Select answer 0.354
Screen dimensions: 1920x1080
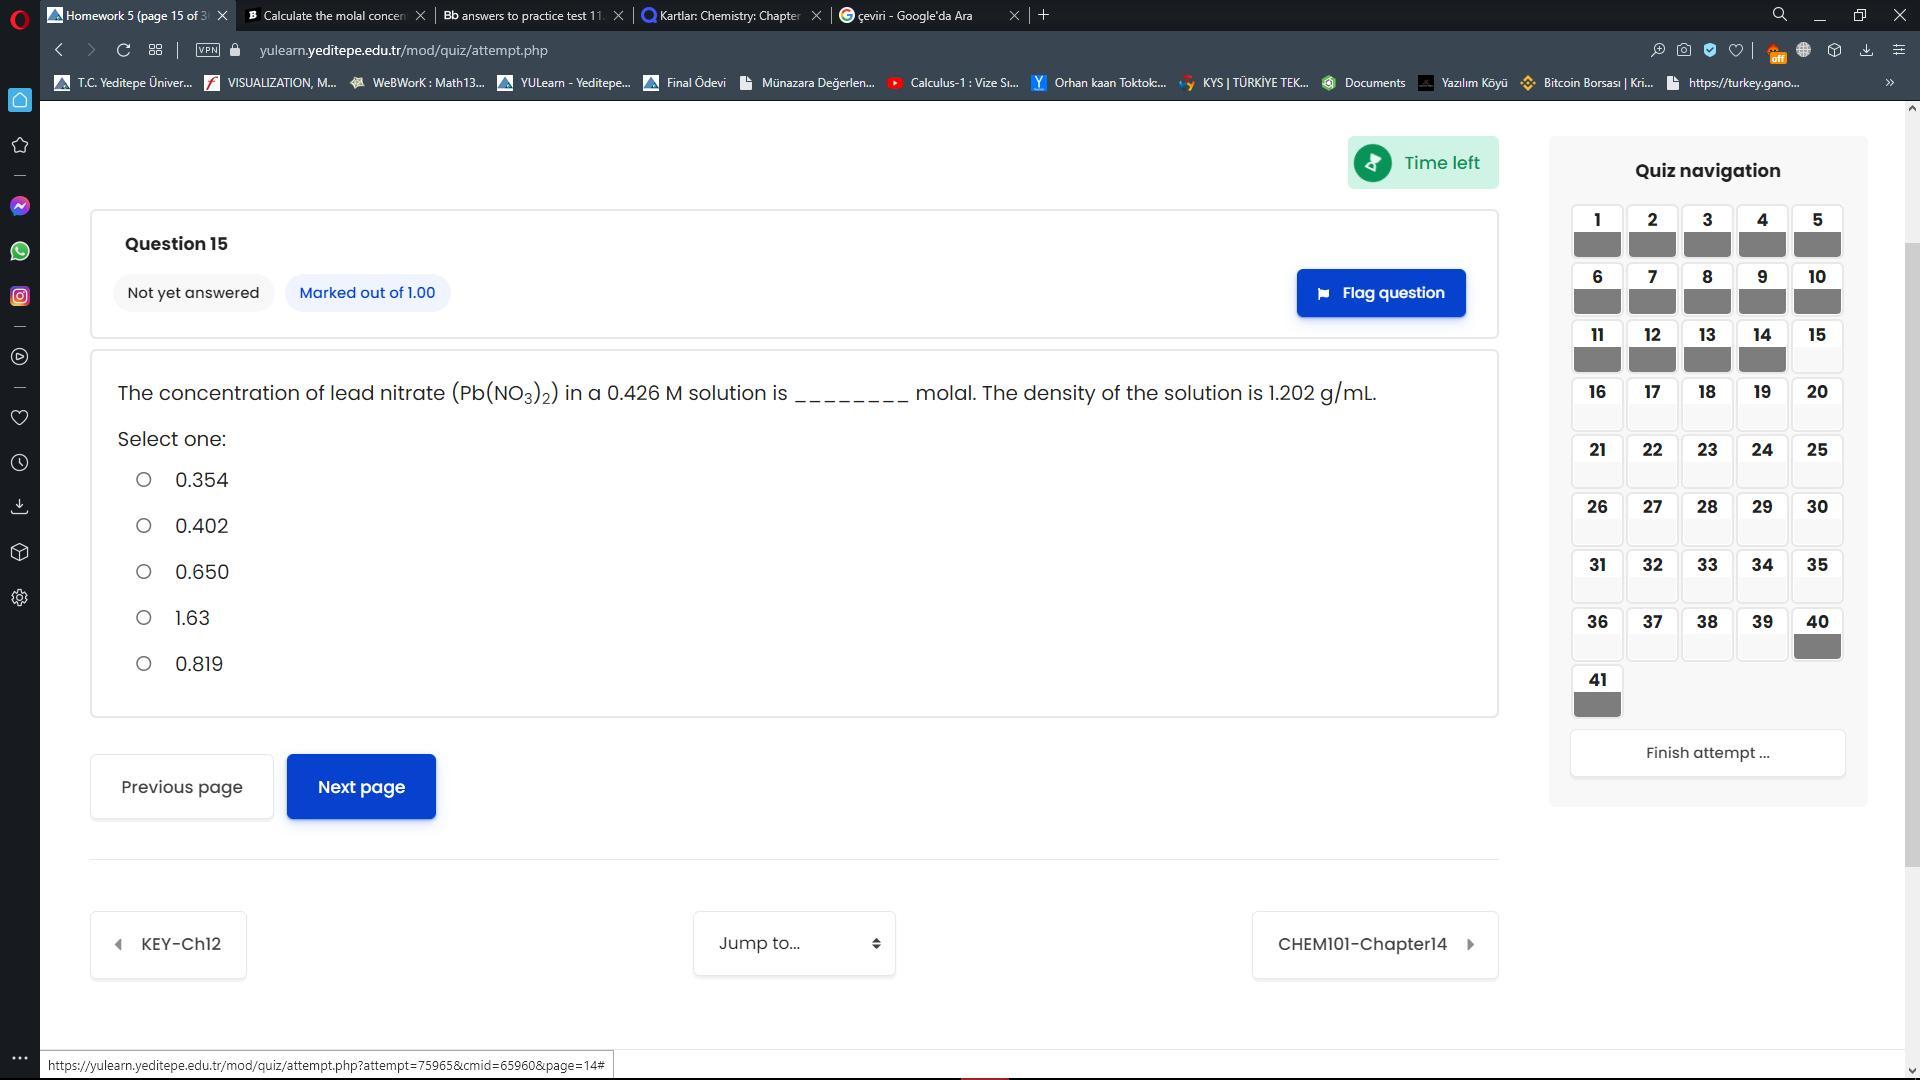pos(144,480)
